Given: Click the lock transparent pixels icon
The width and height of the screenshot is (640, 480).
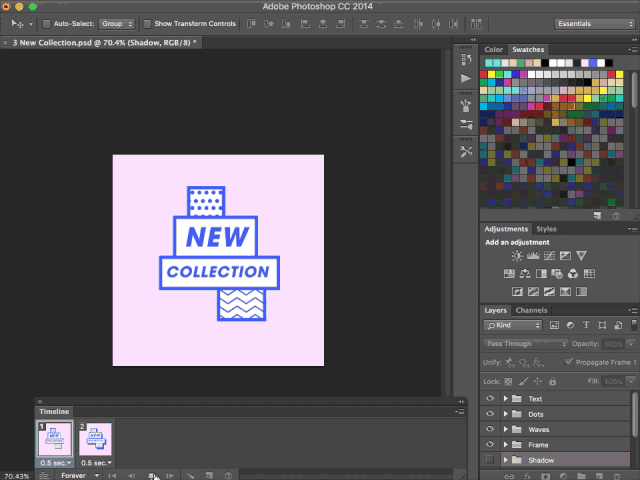Looking at the screenshot, I should click(x=508, y=382).
